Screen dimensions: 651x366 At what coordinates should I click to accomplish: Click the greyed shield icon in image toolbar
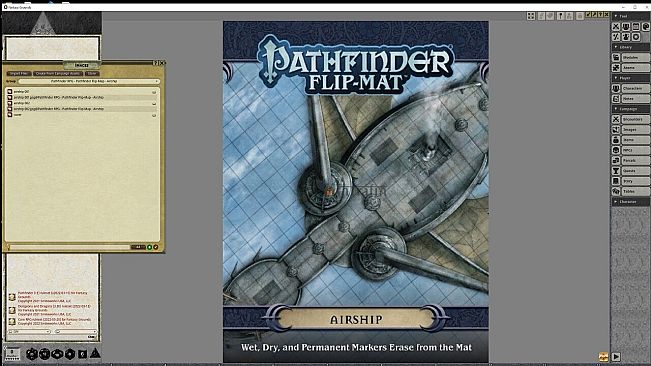(x=550, y=16)
